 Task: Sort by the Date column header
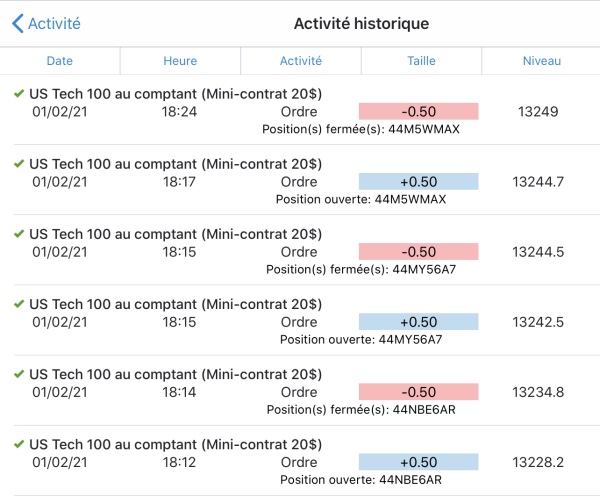coord(60,61)
